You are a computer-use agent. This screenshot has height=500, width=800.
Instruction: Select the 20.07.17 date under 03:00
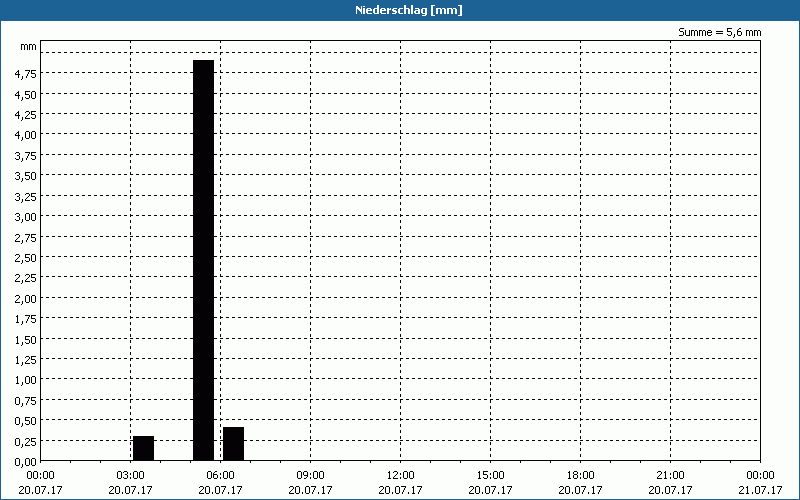[x=130, y=490]
